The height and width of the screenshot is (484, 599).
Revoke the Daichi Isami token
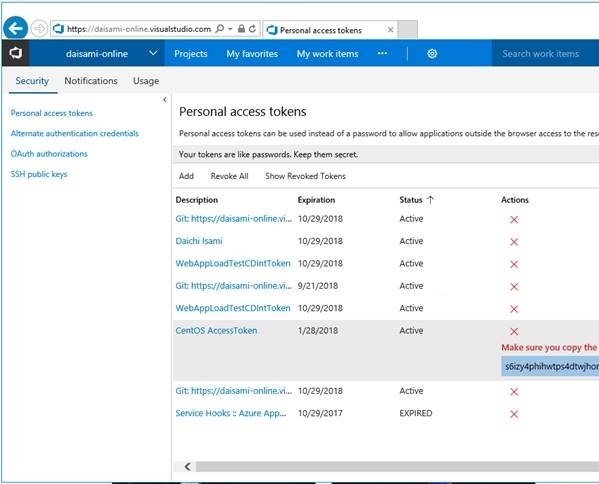pos(514,242)
